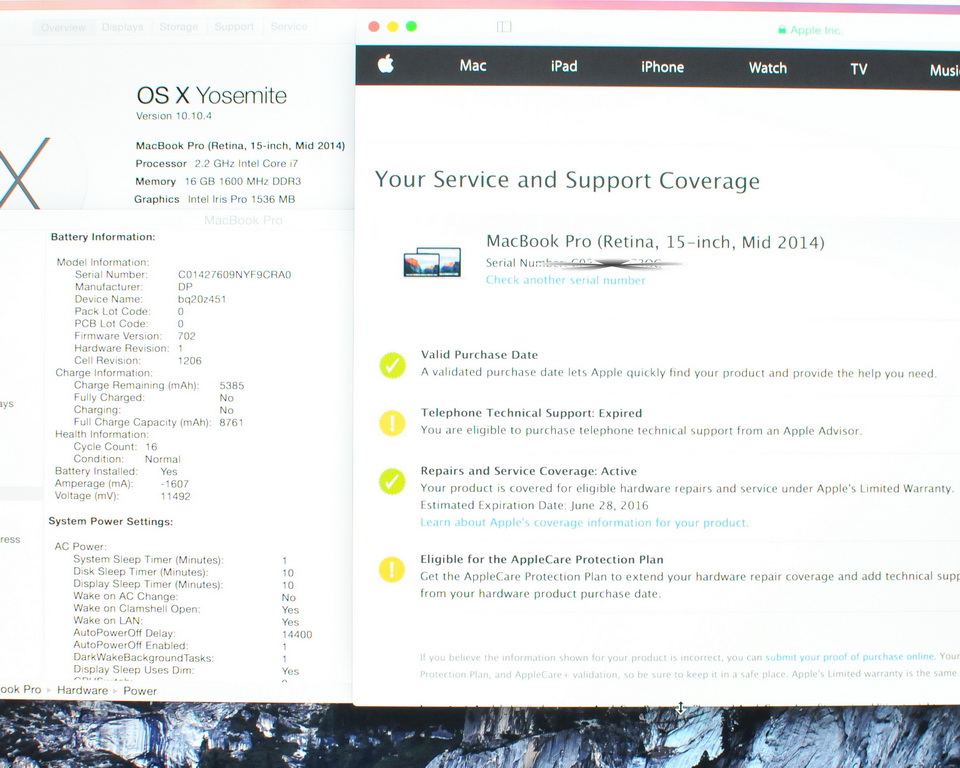Select the Full Charge Capacity value 8761
Screen dimensions: 960x768
[x=231, y=423]
